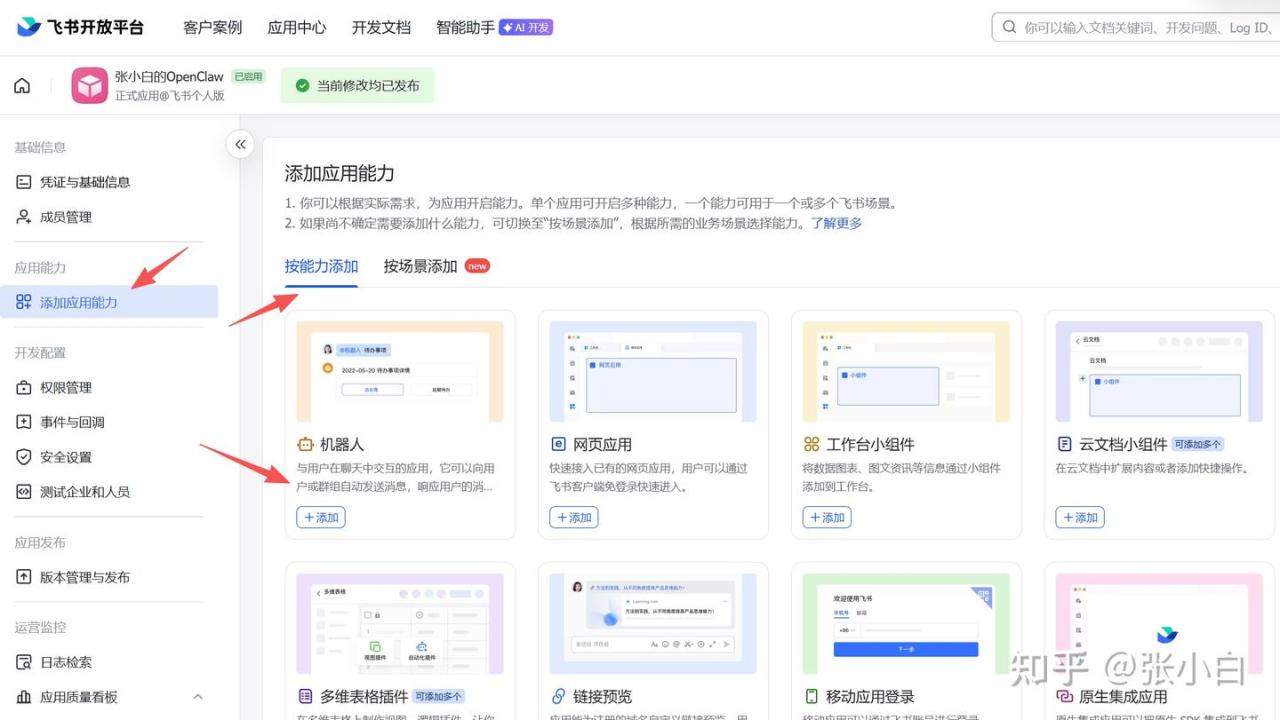This screenshot has height=720, width=1280.
Task: Select 添加应用能力 in the sidebar
Action: (x=78, y=302)
